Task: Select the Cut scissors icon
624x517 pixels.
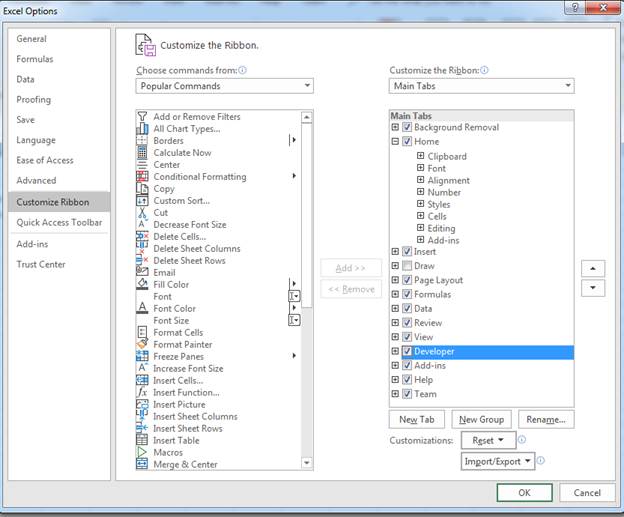Action: [142, 213]
